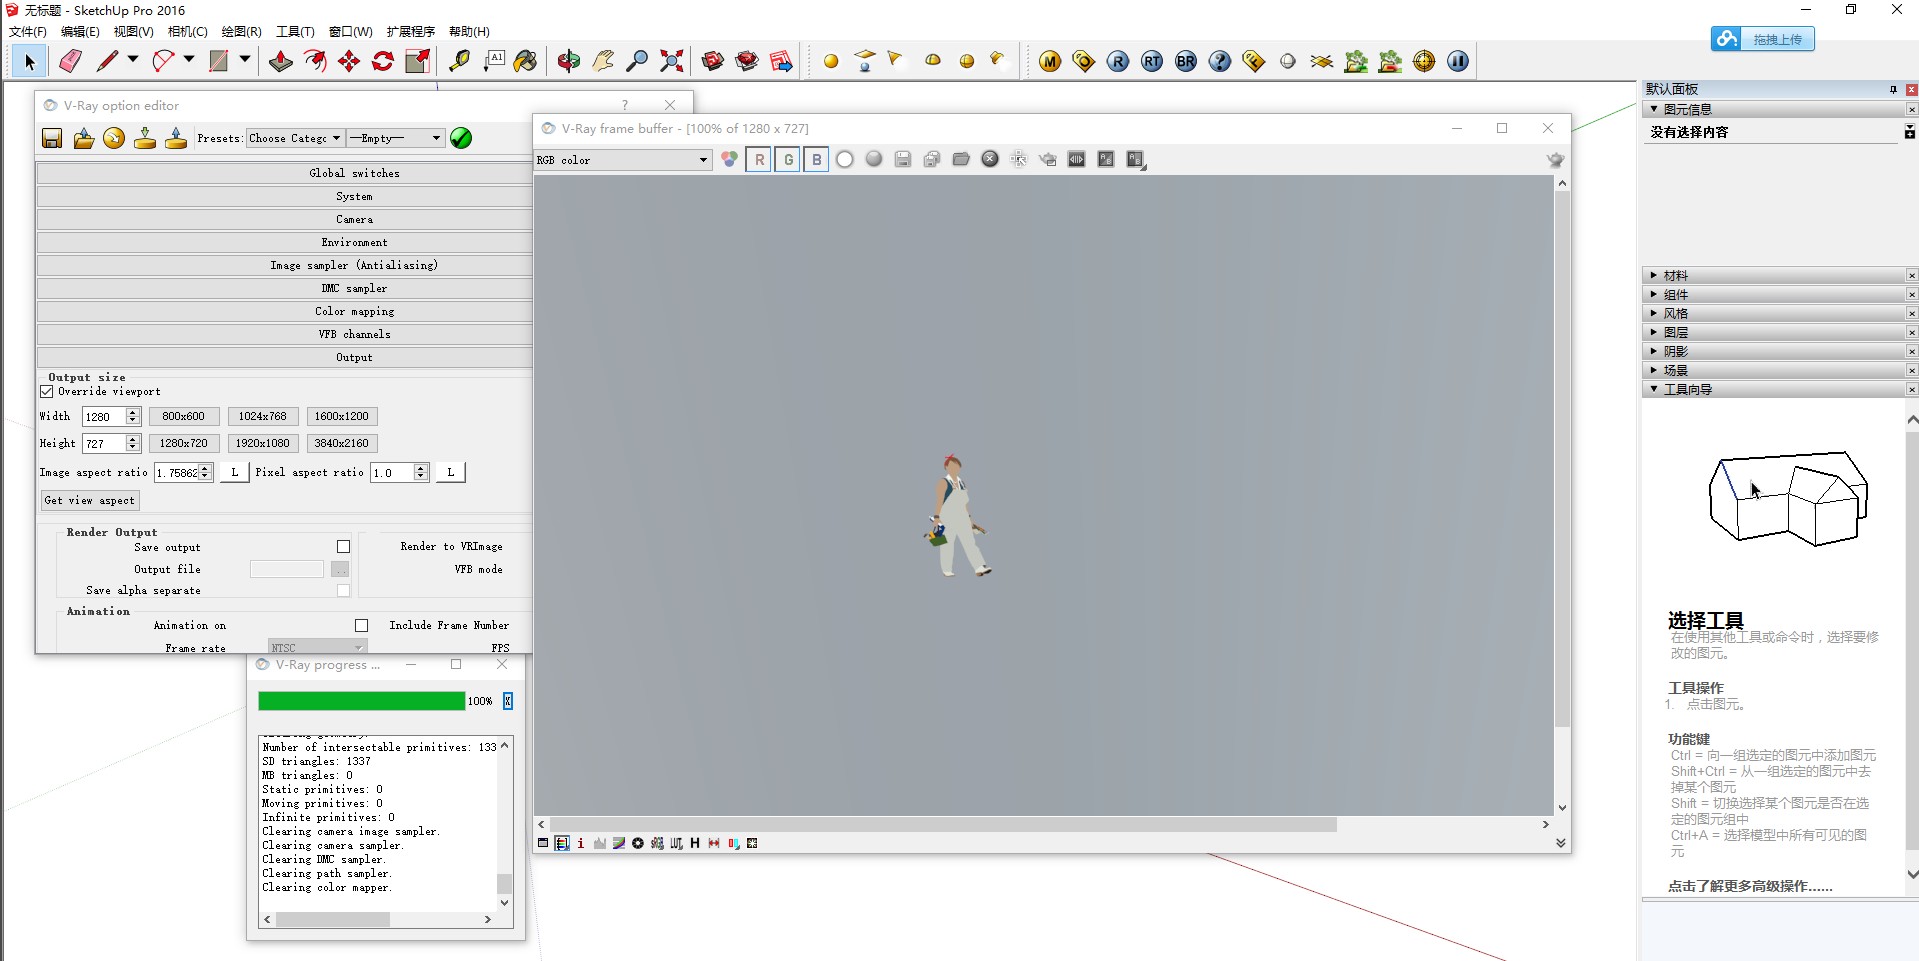Click frame buffer vertical scrollbar
The height and width of the screenshot is (961, 1919).
pyautogui.click(x=1562, y=460)
